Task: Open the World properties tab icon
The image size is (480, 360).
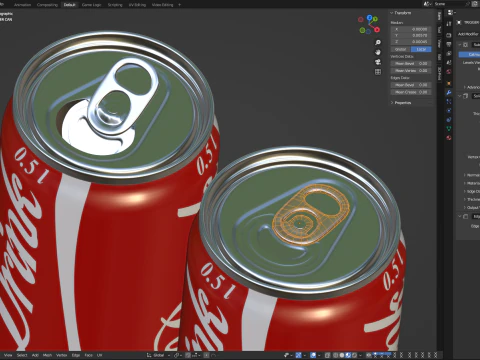Action: 449,72
